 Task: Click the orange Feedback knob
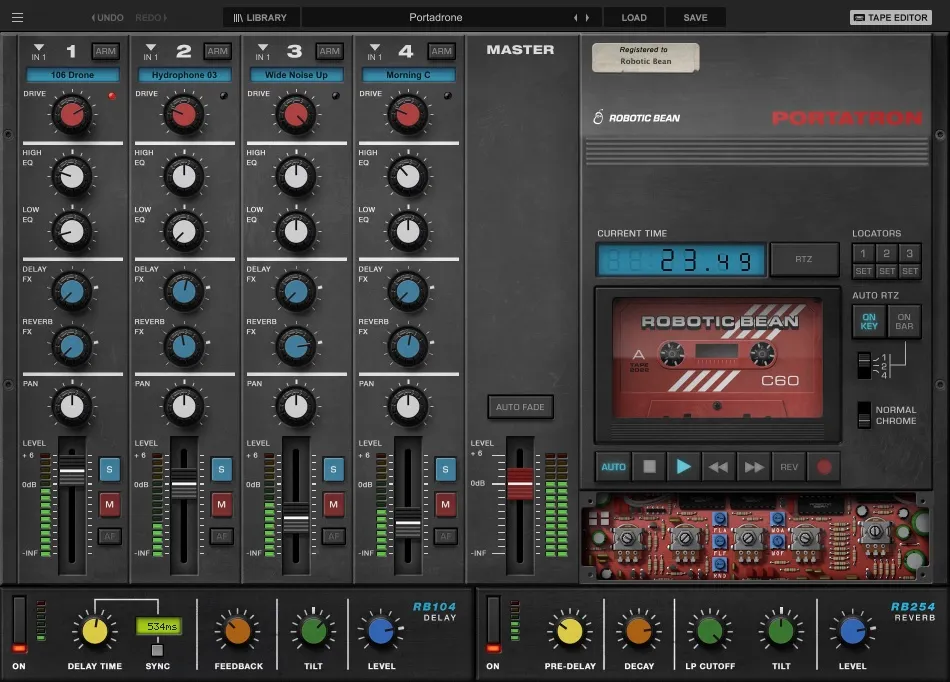coord(238,631)
